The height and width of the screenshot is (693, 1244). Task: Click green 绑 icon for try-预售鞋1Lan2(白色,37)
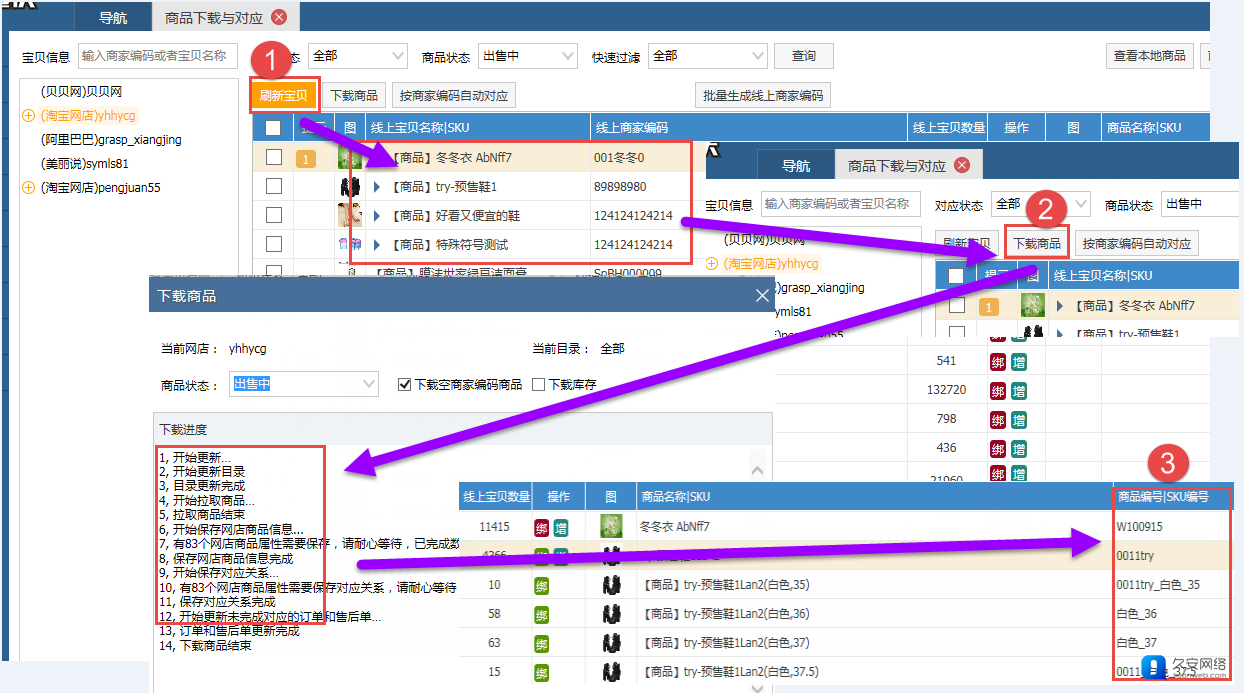[x=541, y=643]
